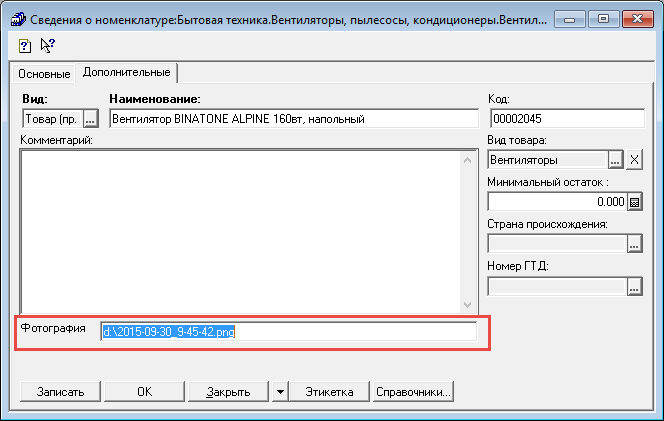Open the Вид type selection button
This screenshot has width=664, height=421.
pyautogui.click(x=91, y=119)
